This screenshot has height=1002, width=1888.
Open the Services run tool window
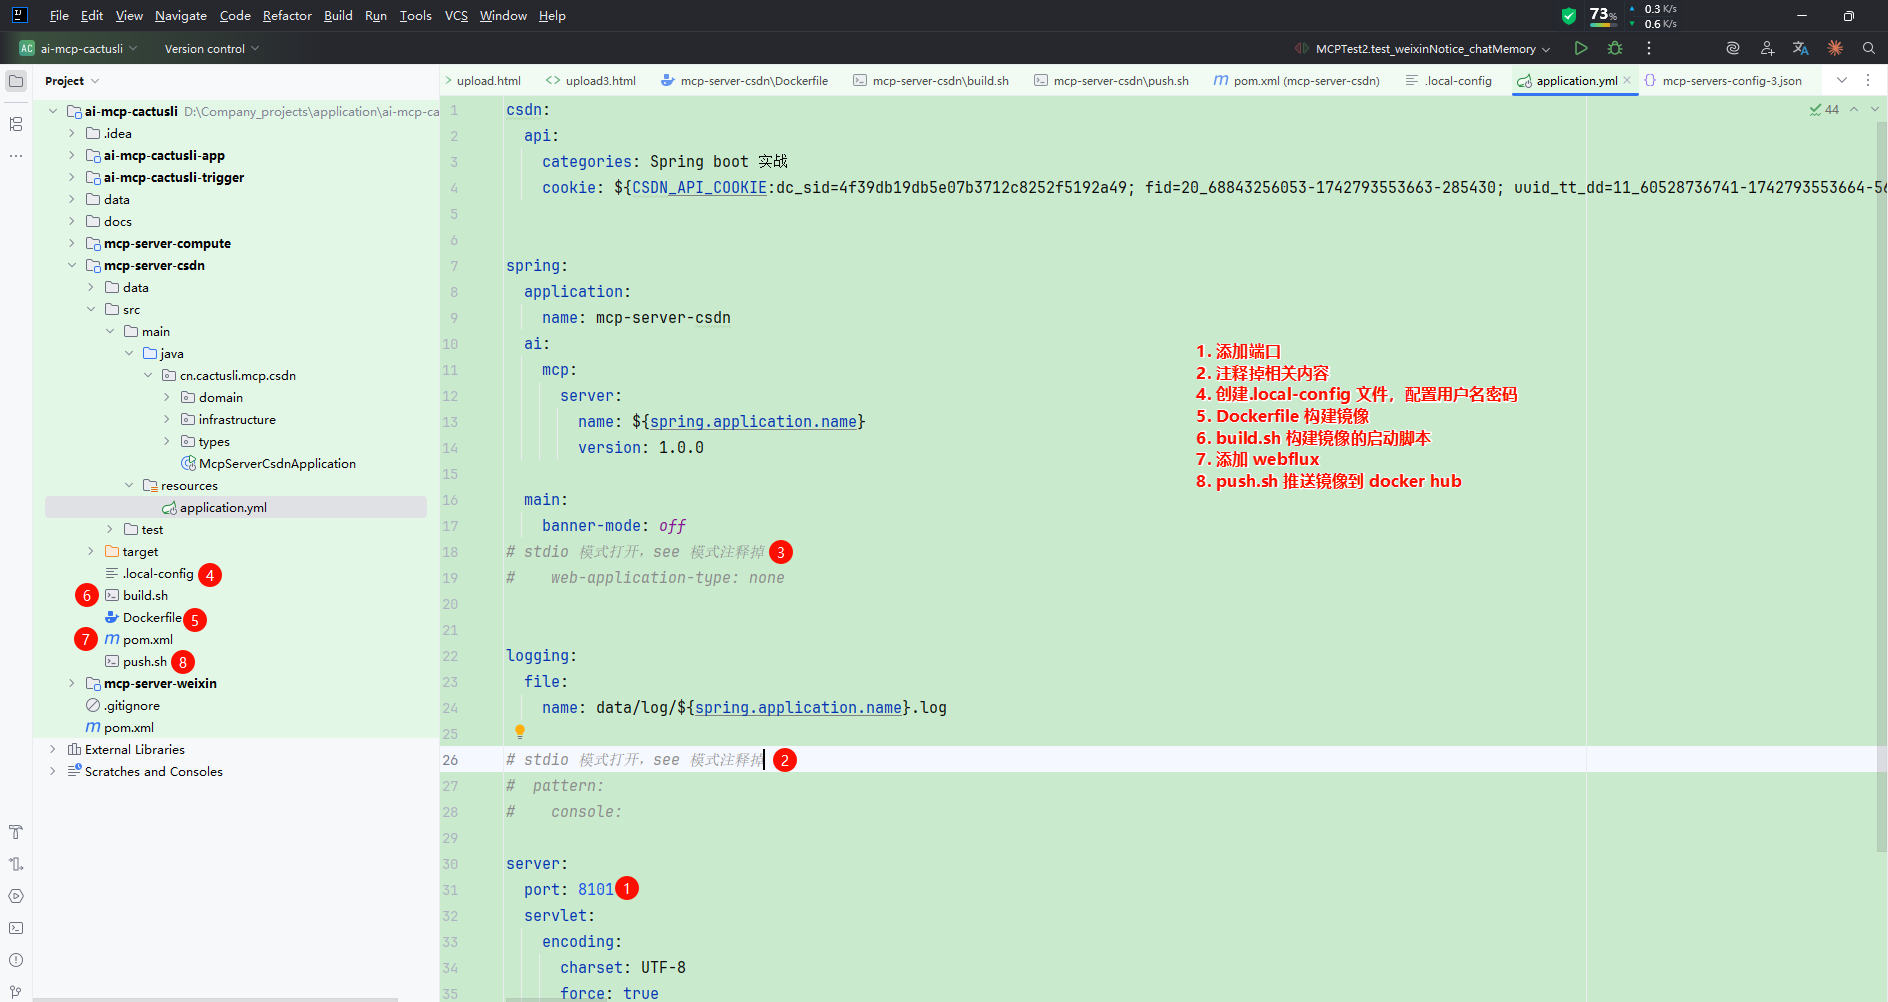pos(16,896)
